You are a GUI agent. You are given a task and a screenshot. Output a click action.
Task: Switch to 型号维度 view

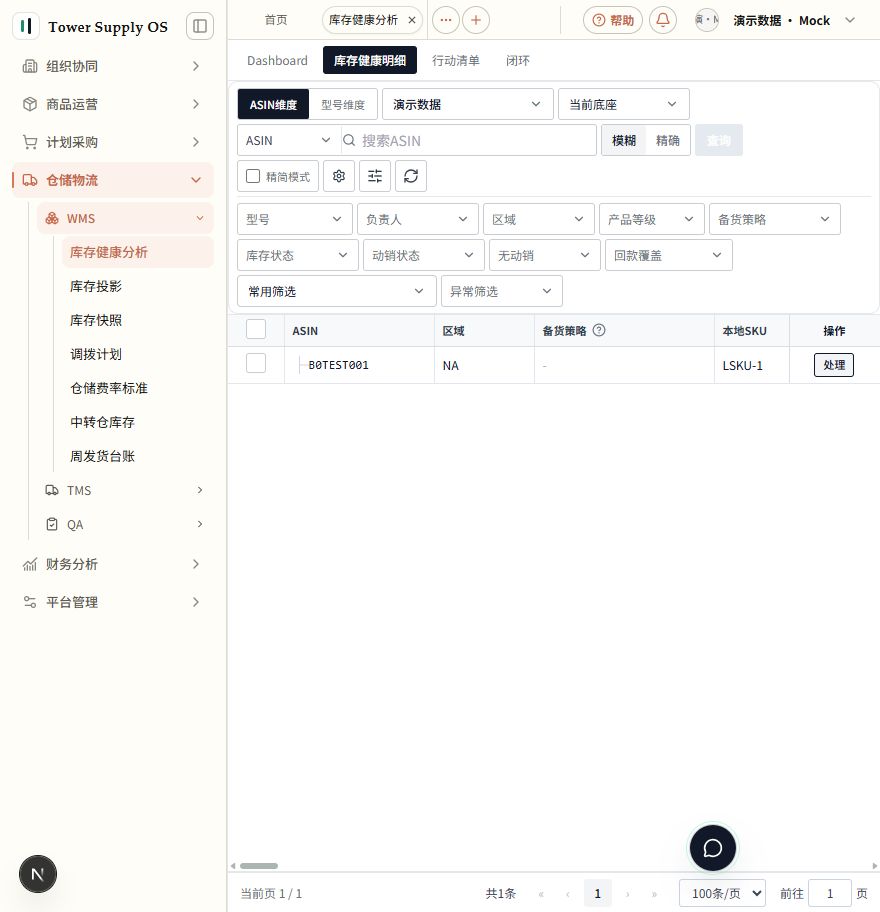(343, 105)
